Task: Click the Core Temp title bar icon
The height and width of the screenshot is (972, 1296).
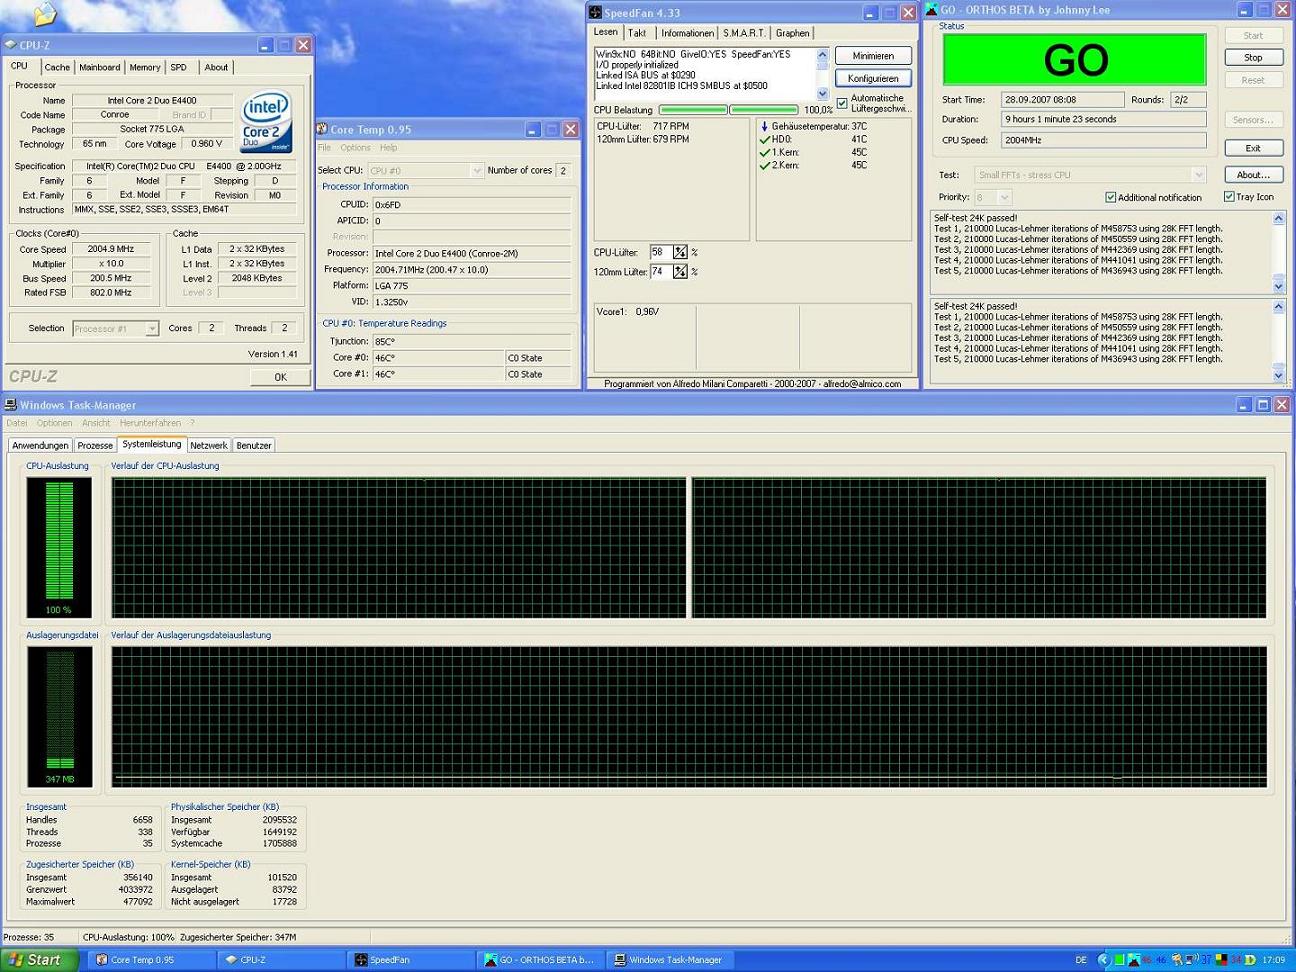Action: point(322,129)
